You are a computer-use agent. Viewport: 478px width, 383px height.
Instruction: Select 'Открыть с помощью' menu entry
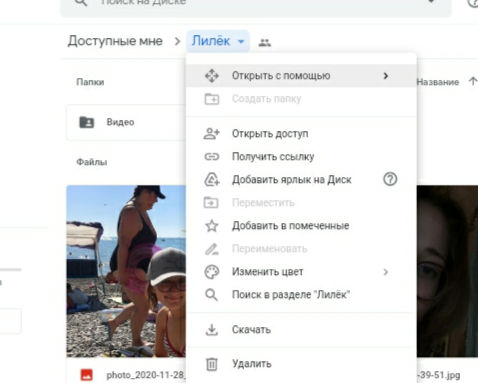point(301,76)
